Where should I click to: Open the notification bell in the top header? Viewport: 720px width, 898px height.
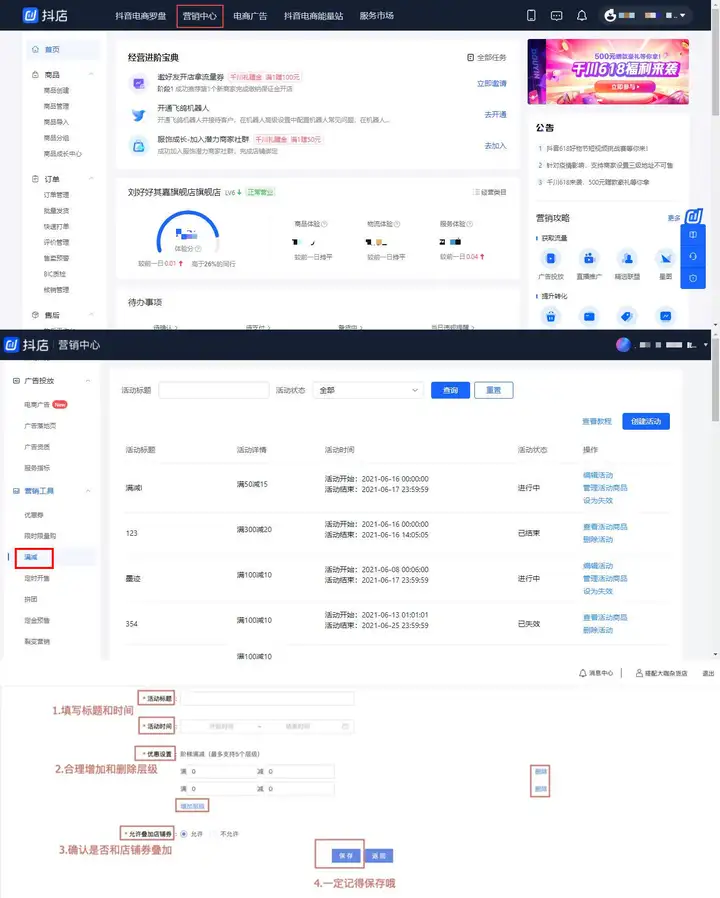click(x=581, y=15)
